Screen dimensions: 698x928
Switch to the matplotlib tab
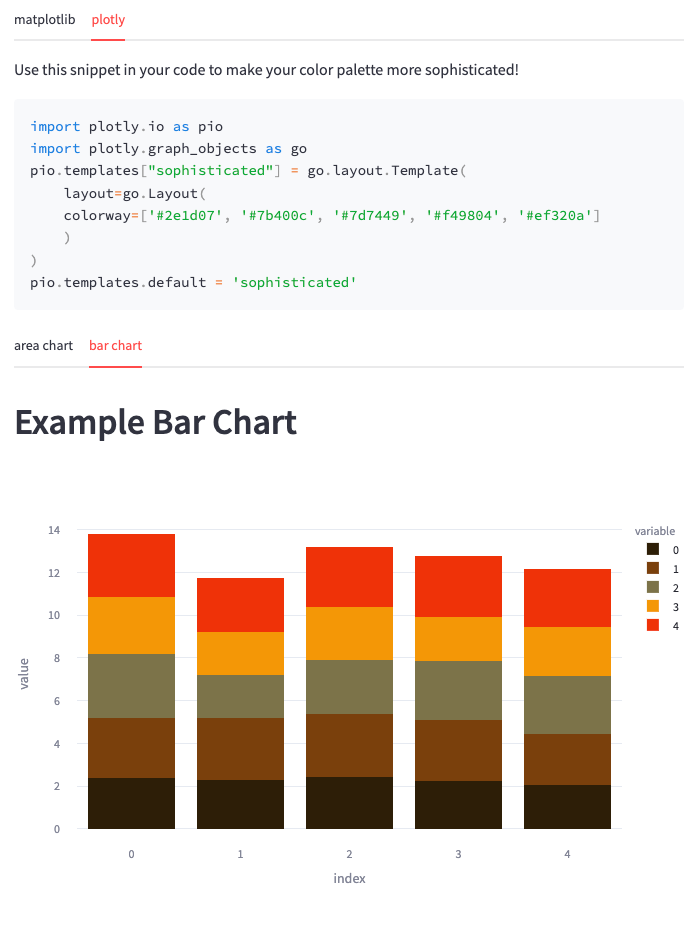click(x=44, y=20)
